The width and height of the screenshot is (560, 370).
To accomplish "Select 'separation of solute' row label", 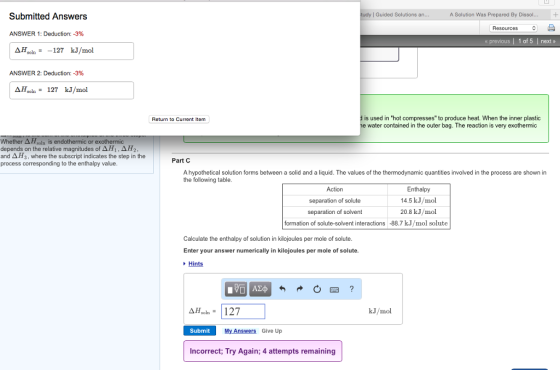I will coord(335,200).
